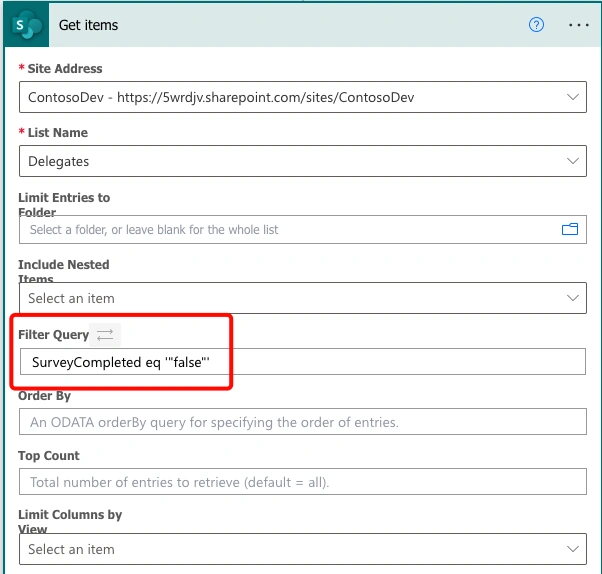This screenshot has height=574, width=602.
Task: Click the Order By label
Action: pyautogui.click(x=44, y=395)
